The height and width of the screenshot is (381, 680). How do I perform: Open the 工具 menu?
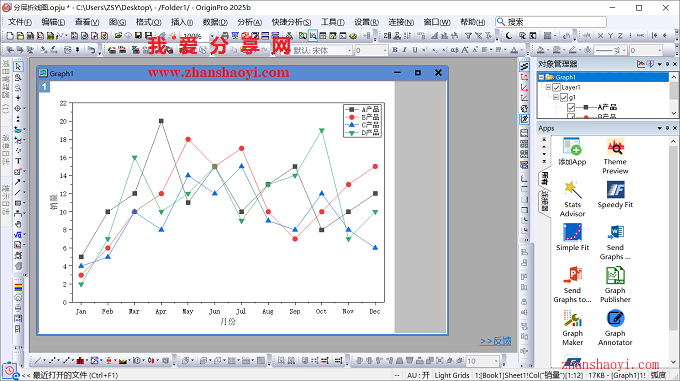[x=333, y=22]
